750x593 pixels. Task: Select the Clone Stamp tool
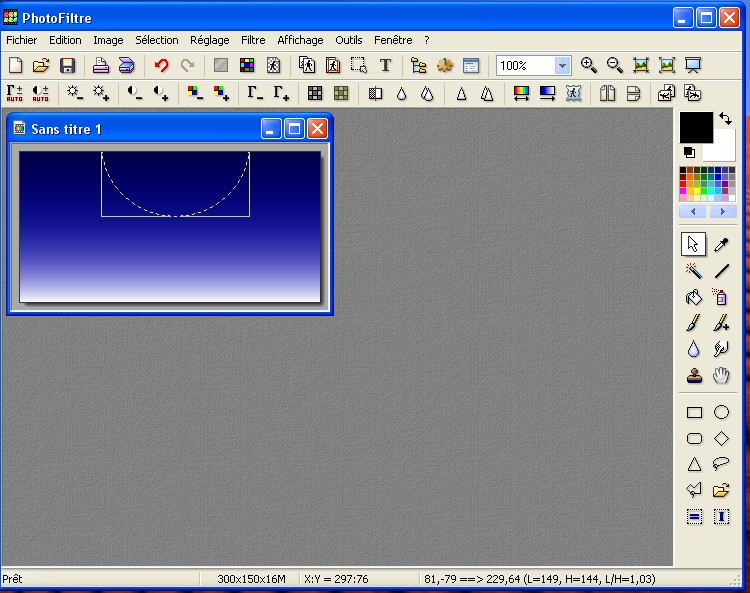tap(694, 375)
